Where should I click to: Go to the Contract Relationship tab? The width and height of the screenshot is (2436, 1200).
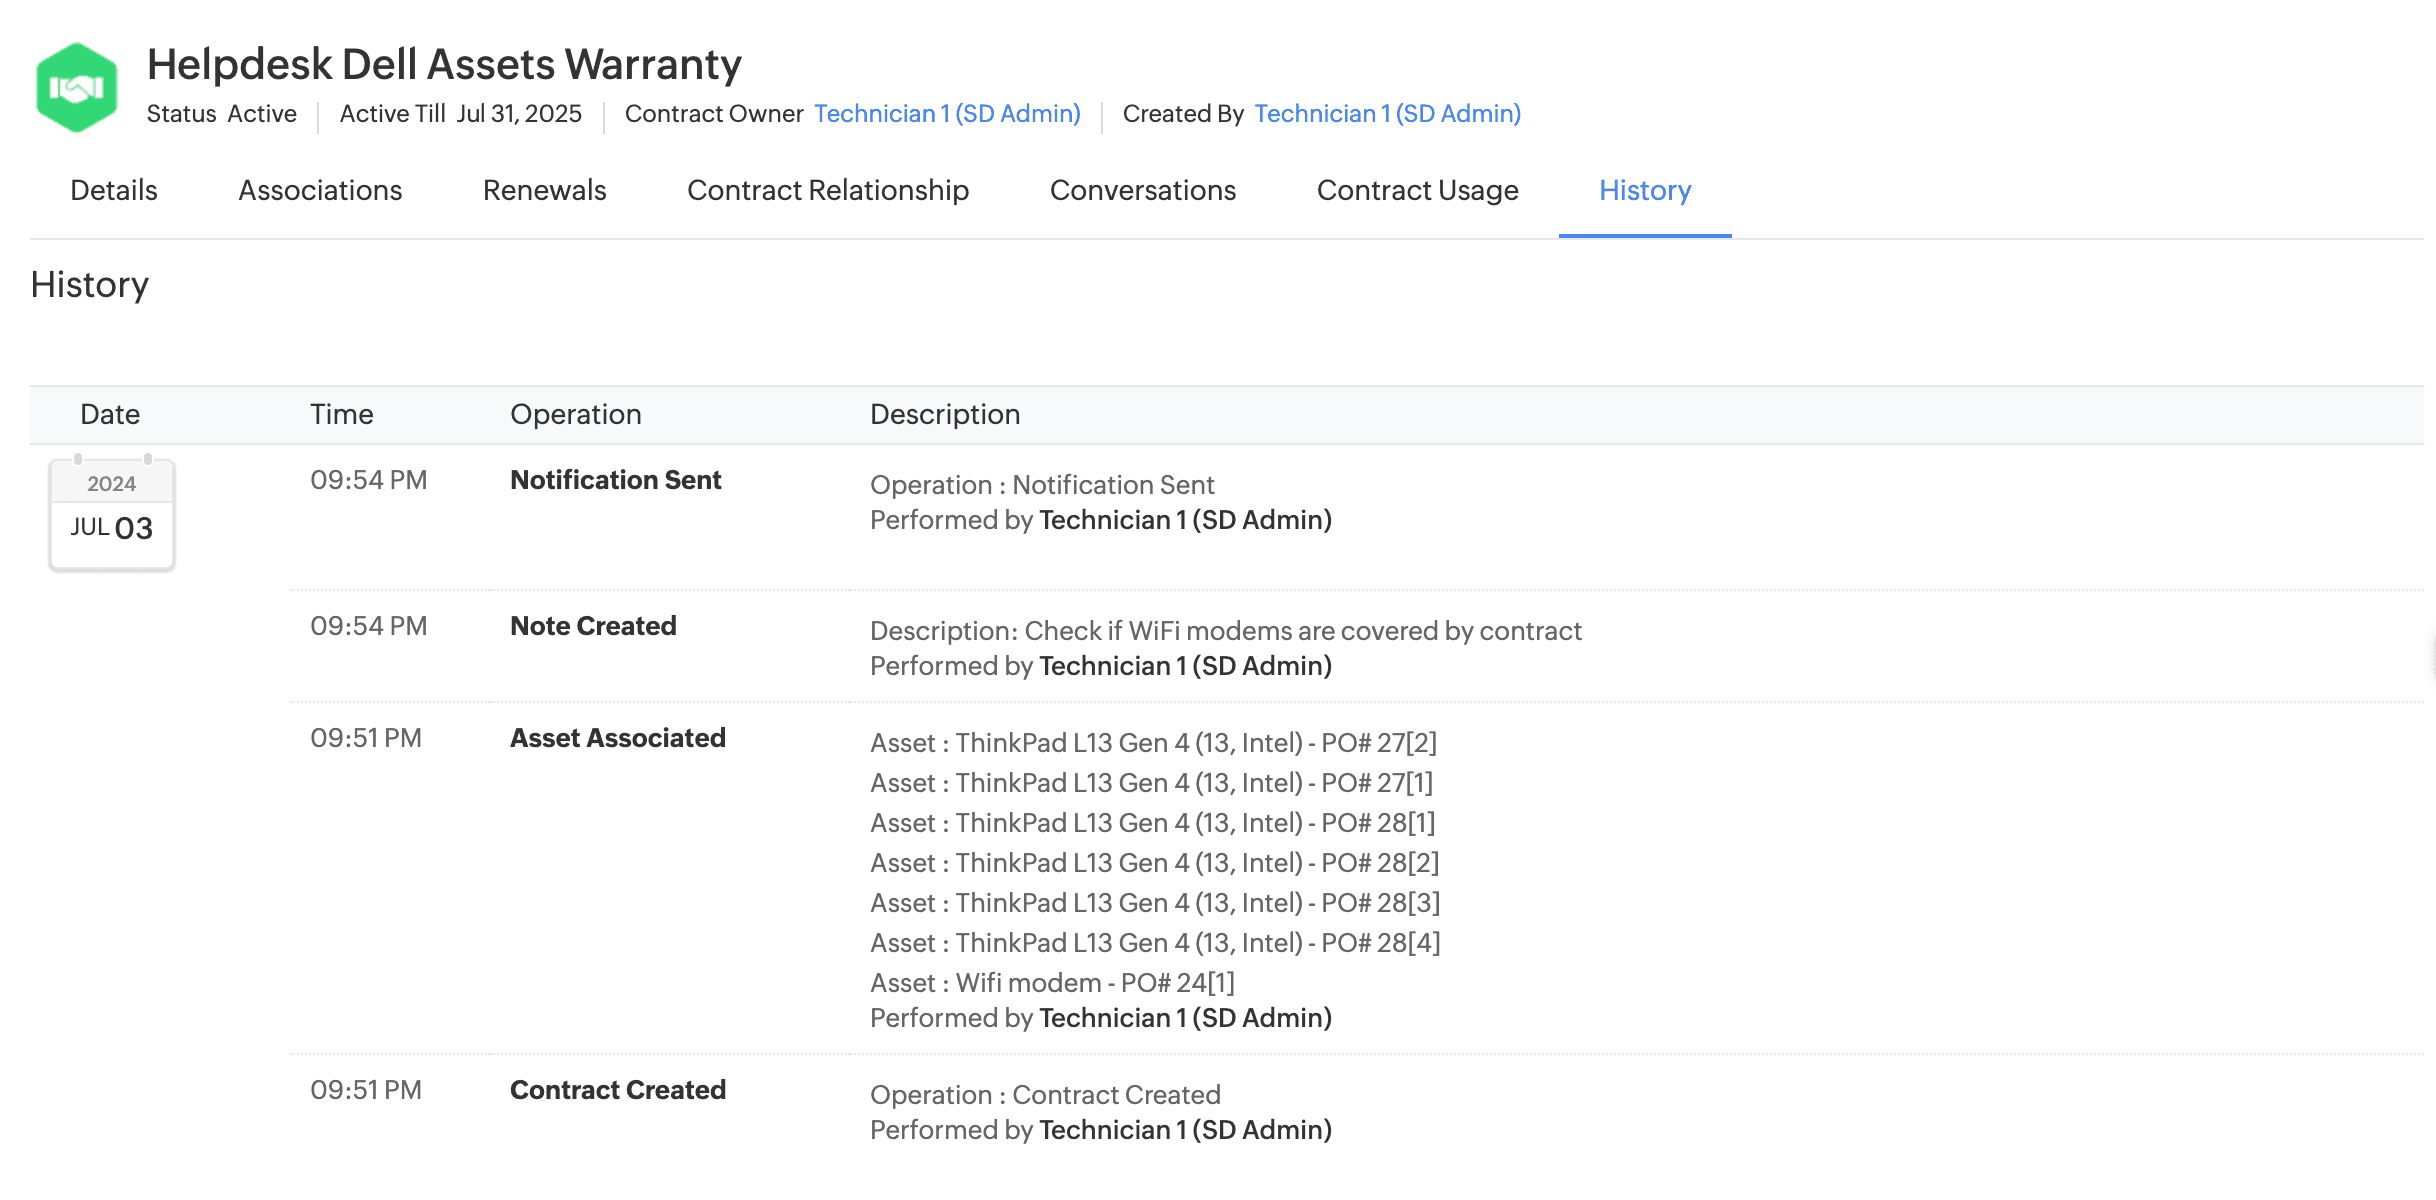coord(828,190)
